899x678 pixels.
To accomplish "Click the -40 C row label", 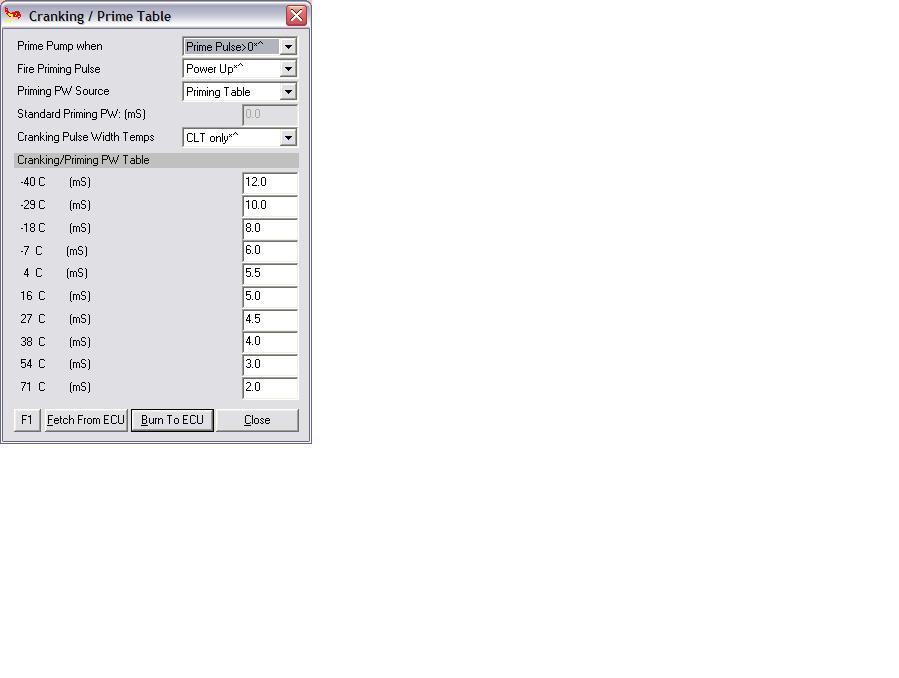I will [55, 182].
